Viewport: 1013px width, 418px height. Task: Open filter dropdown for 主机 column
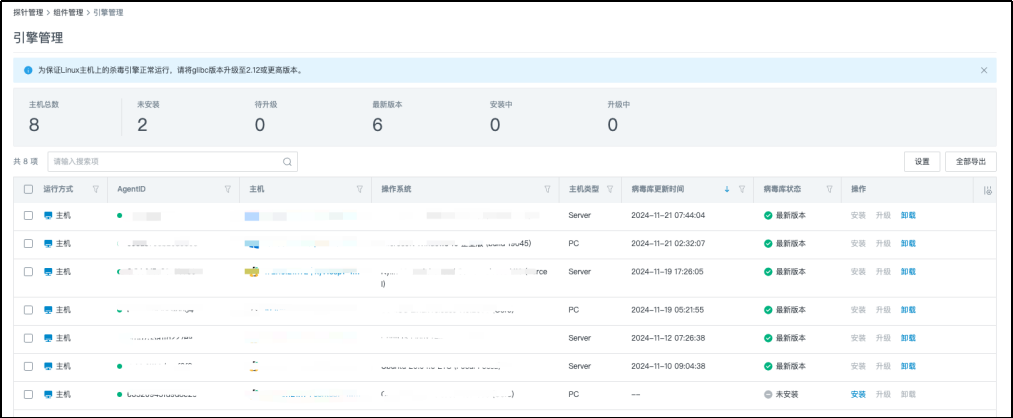coord(359,189)
